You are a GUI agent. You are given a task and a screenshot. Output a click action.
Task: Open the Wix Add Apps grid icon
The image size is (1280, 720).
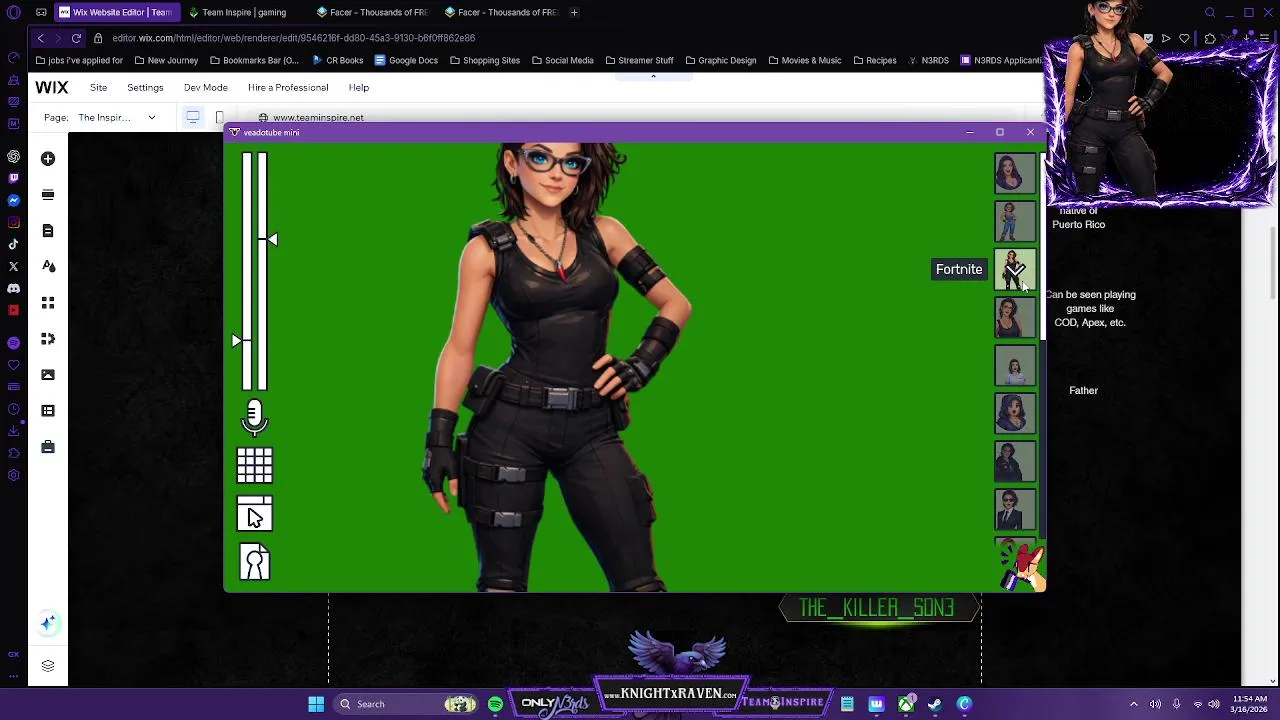pyautogui.click(x=48, y=303)
